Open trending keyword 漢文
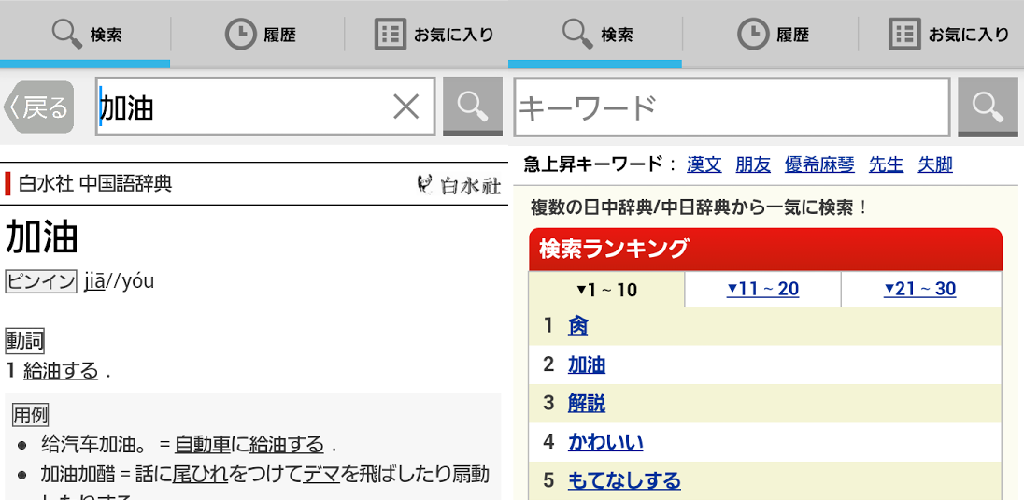 coord(704,165)
